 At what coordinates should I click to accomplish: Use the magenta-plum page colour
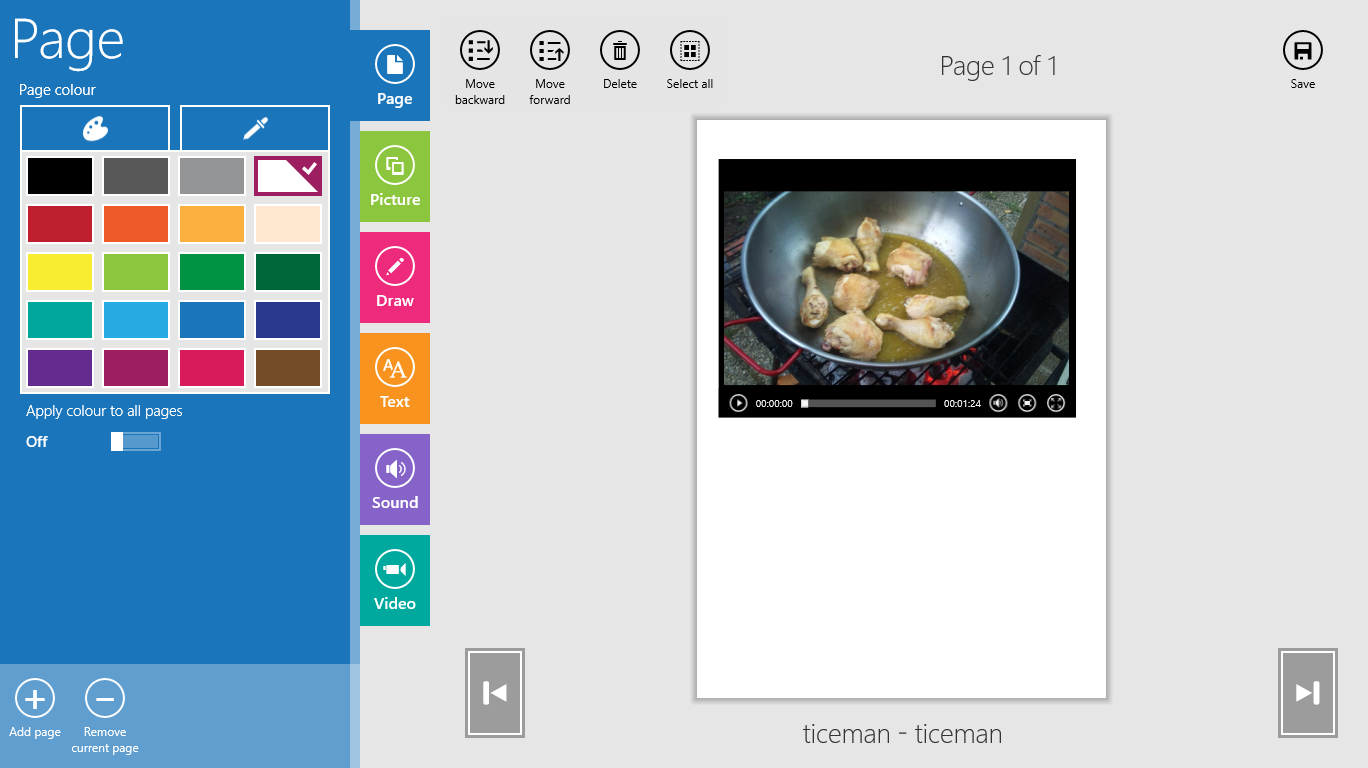click(x=136, y=368)
